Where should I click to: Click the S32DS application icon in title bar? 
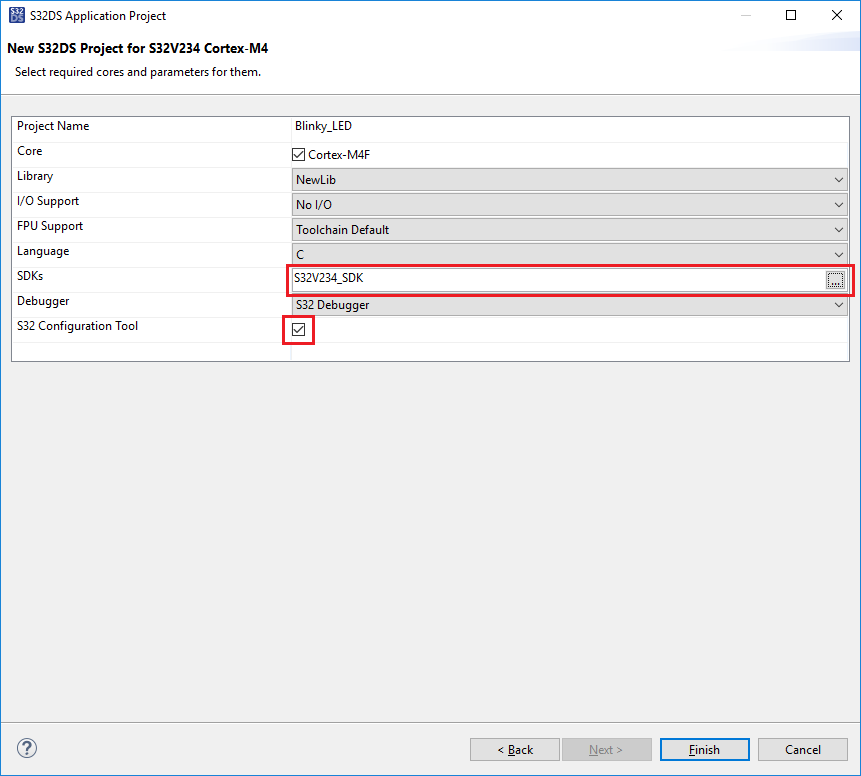click(16, 15)
